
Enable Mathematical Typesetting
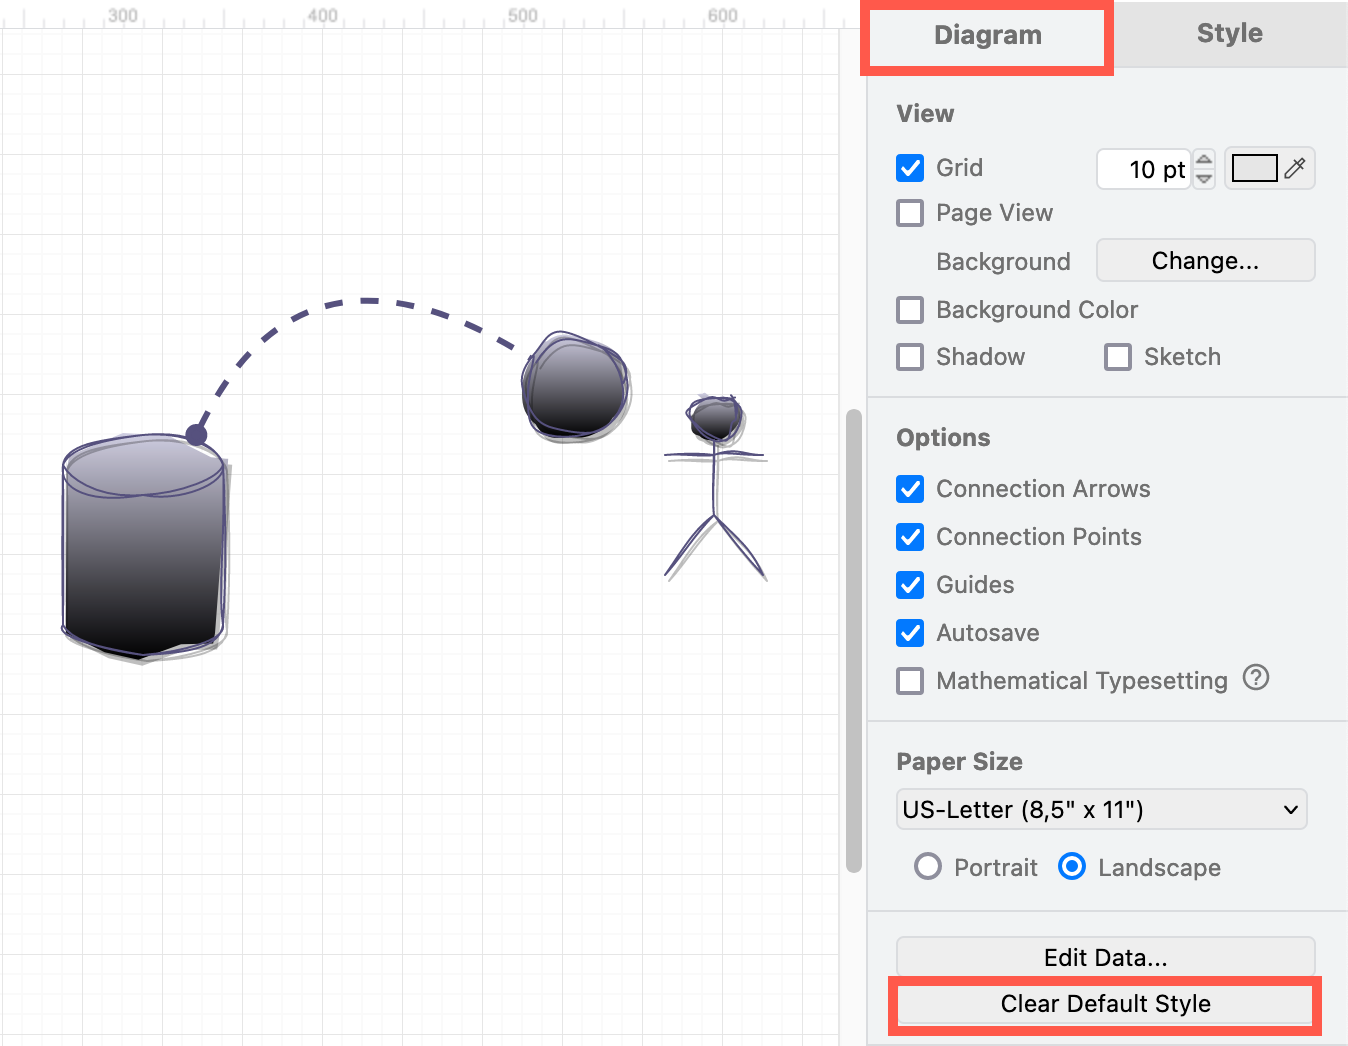(909, 681)
